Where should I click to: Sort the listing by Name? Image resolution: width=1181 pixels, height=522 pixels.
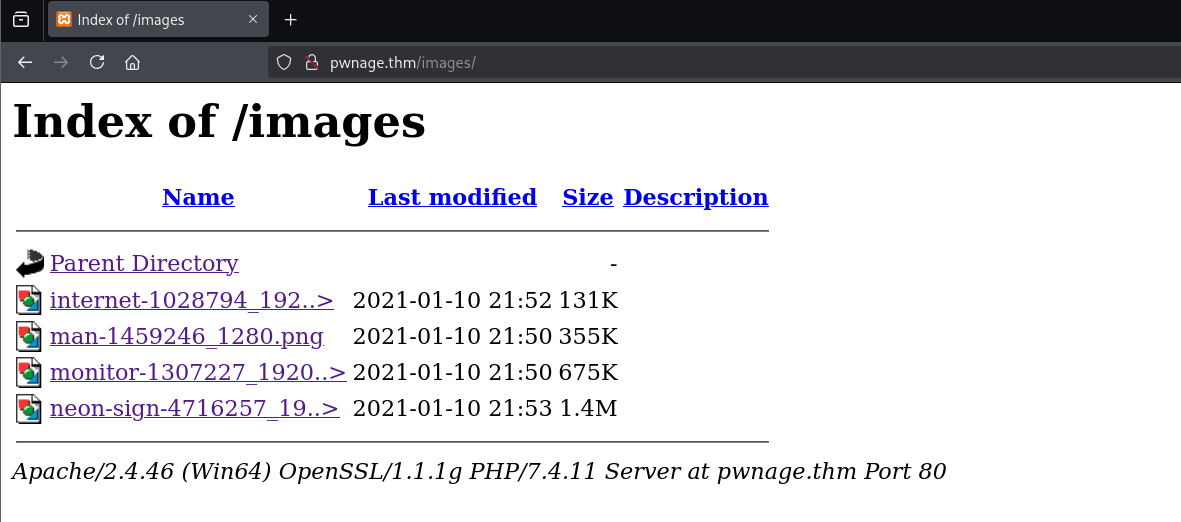[x=198, y=197]
